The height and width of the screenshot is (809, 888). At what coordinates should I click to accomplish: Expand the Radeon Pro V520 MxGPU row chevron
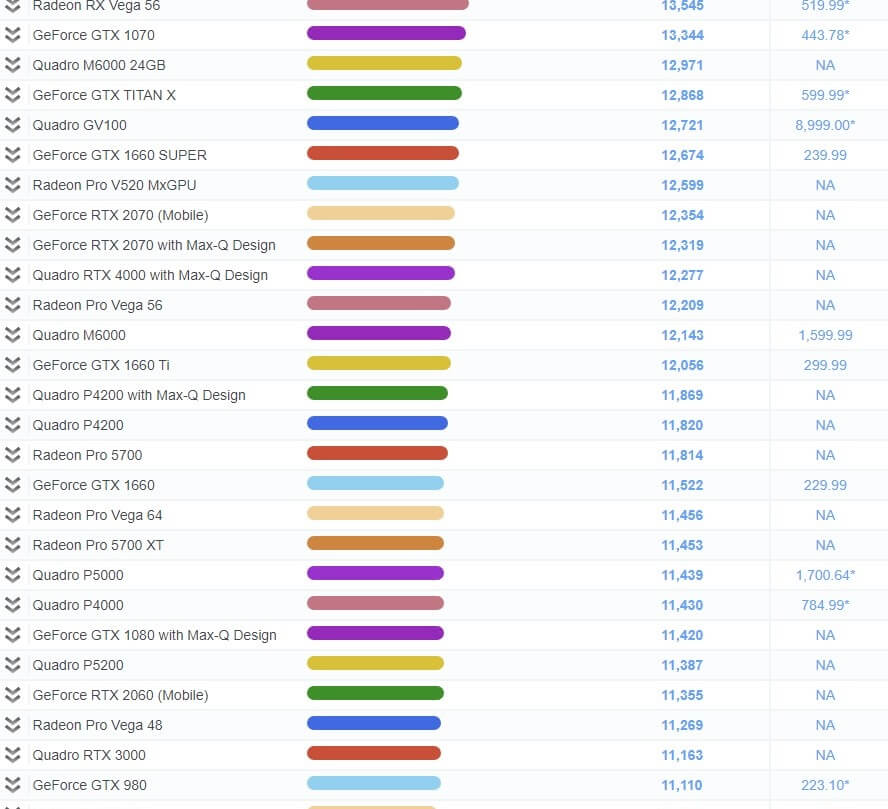pyautogui.click(x=12, y=185)
